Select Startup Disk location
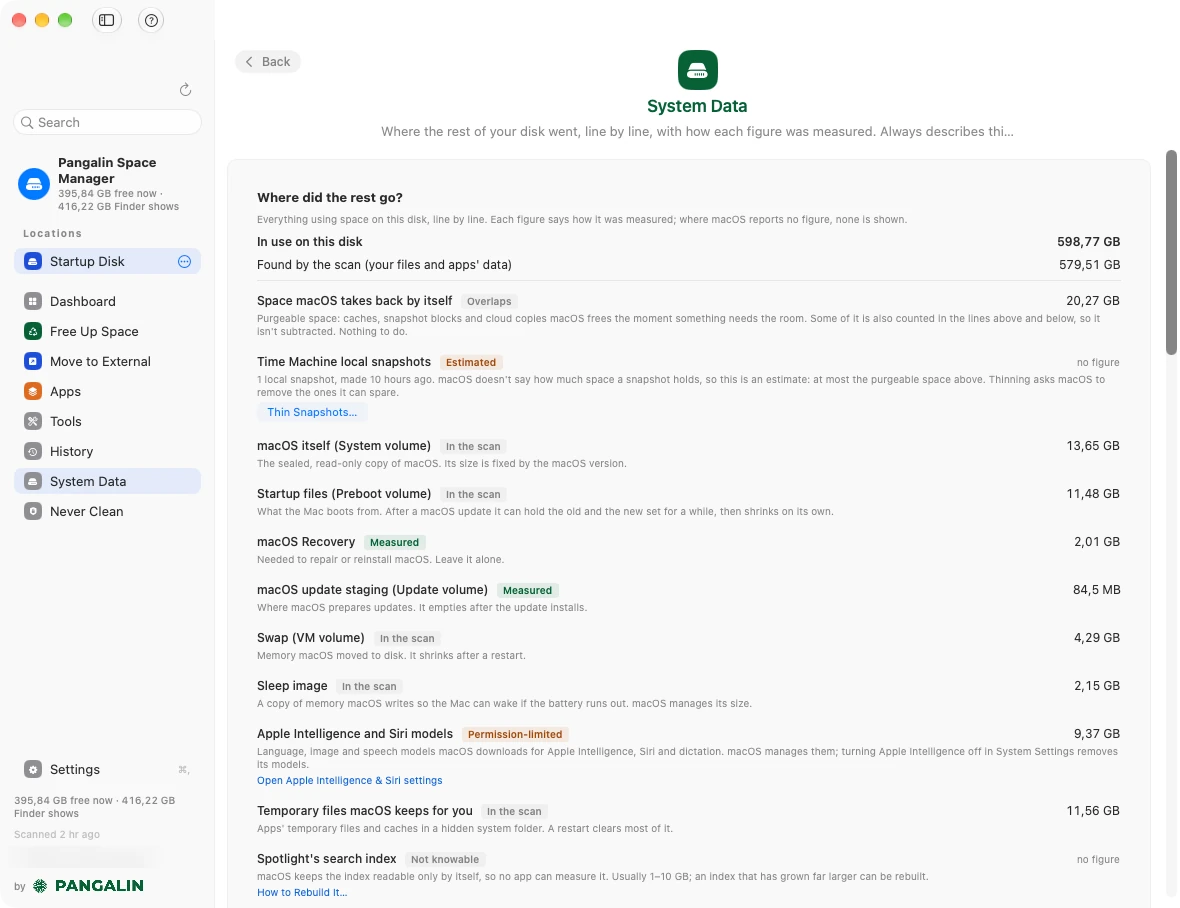This screenshot has width=1180, height=908. (x=108, y=261)
